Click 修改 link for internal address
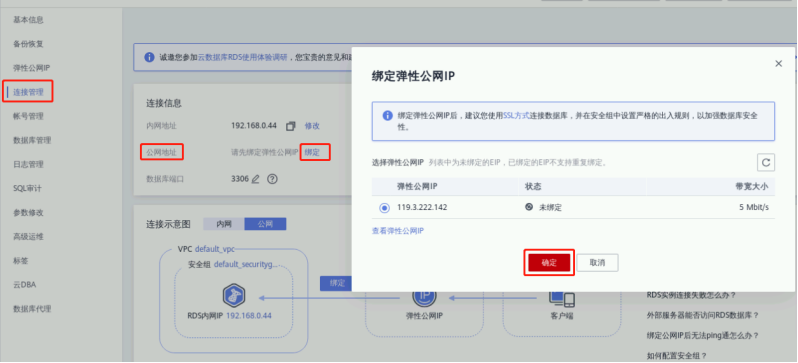This screenshot has height=363, width=798. pyautogui.click(x=312, y=126)
